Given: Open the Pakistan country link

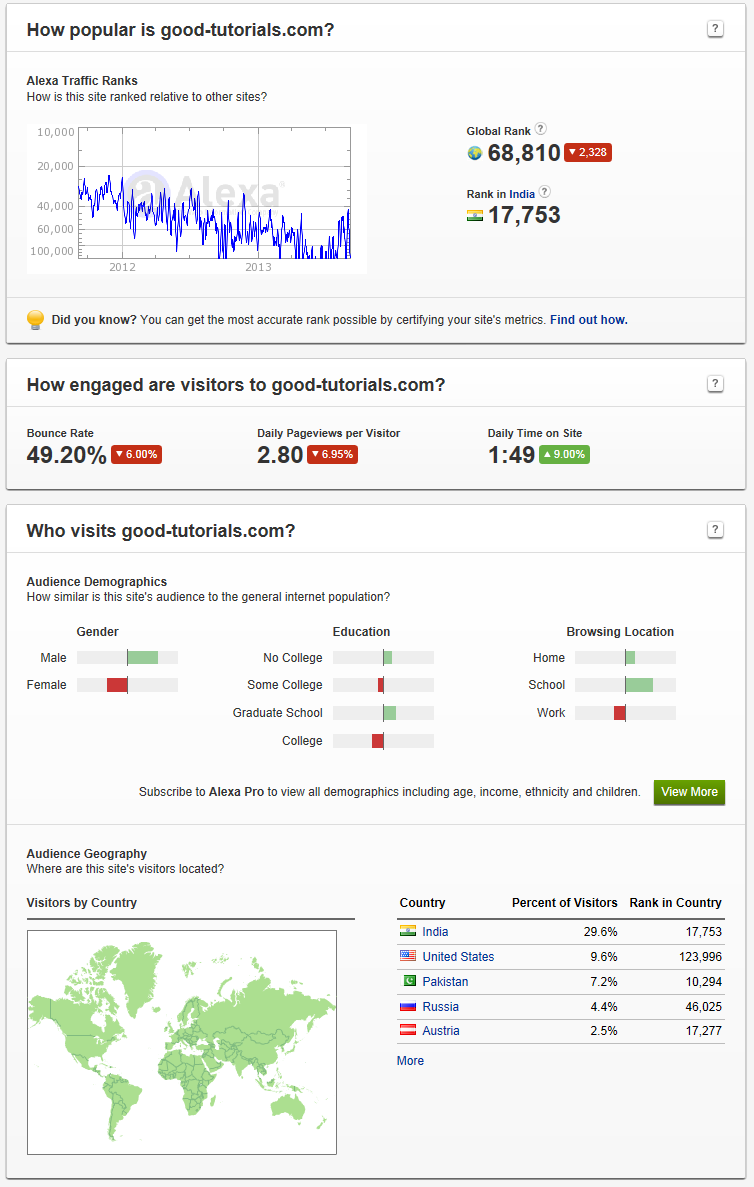Looking at the screenshot, I should coord(445,981).
